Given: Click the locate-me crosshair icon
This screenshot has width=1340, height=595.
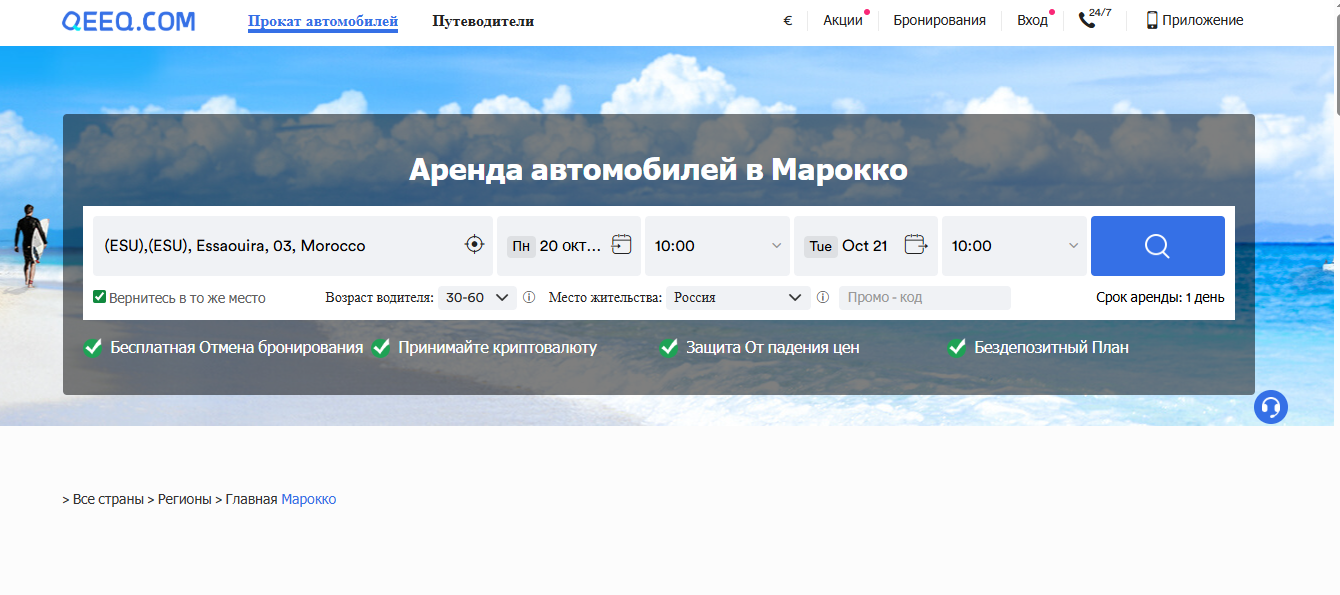Looking at the screenshot, I should (x=474, y=245).
